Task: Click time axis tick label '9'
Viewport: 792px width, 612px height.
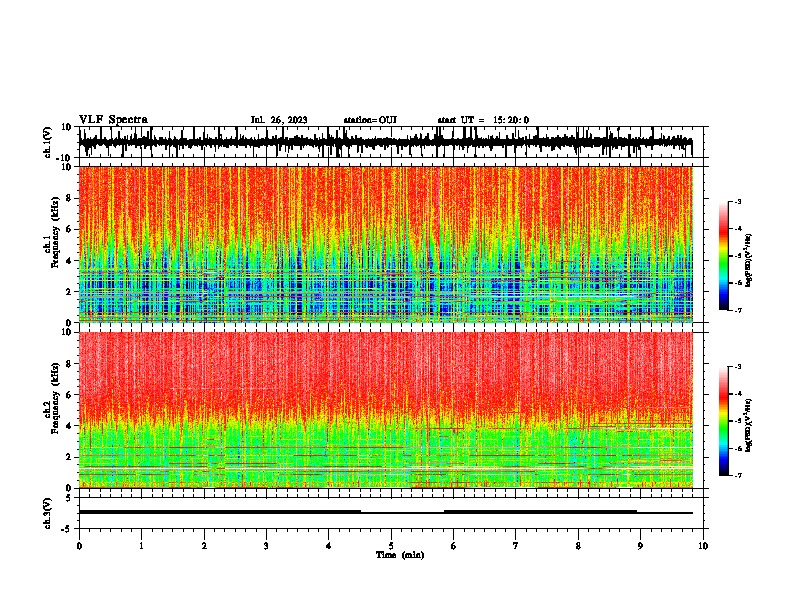Action: [x=640, y=546]
